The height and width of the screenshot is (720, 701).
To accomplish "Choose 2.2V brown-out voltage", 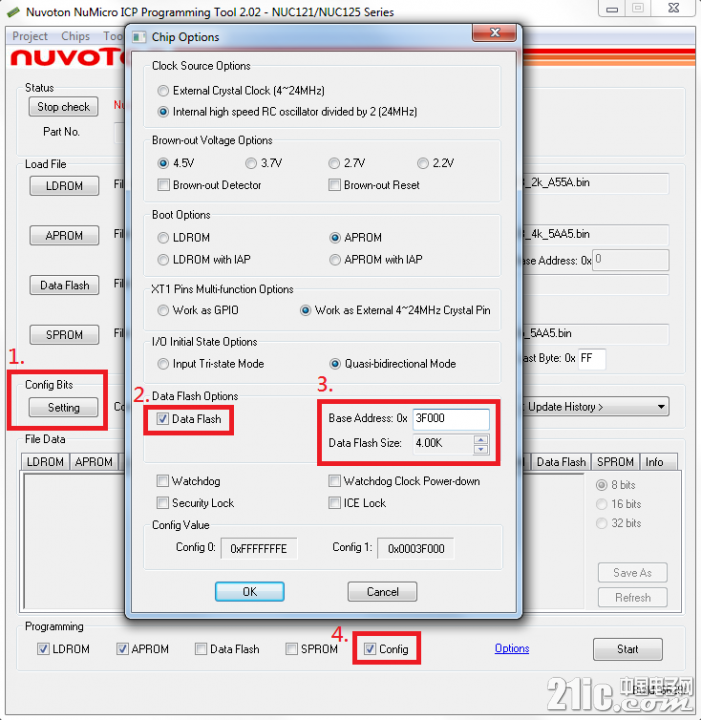I will point(423,163).
